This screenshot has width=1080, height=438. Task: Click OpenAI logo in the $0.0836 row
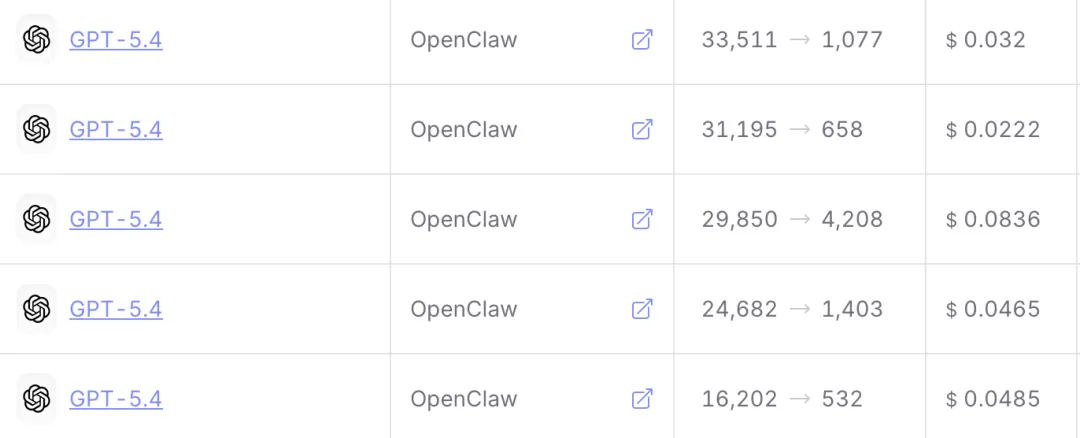coord(37,219)
